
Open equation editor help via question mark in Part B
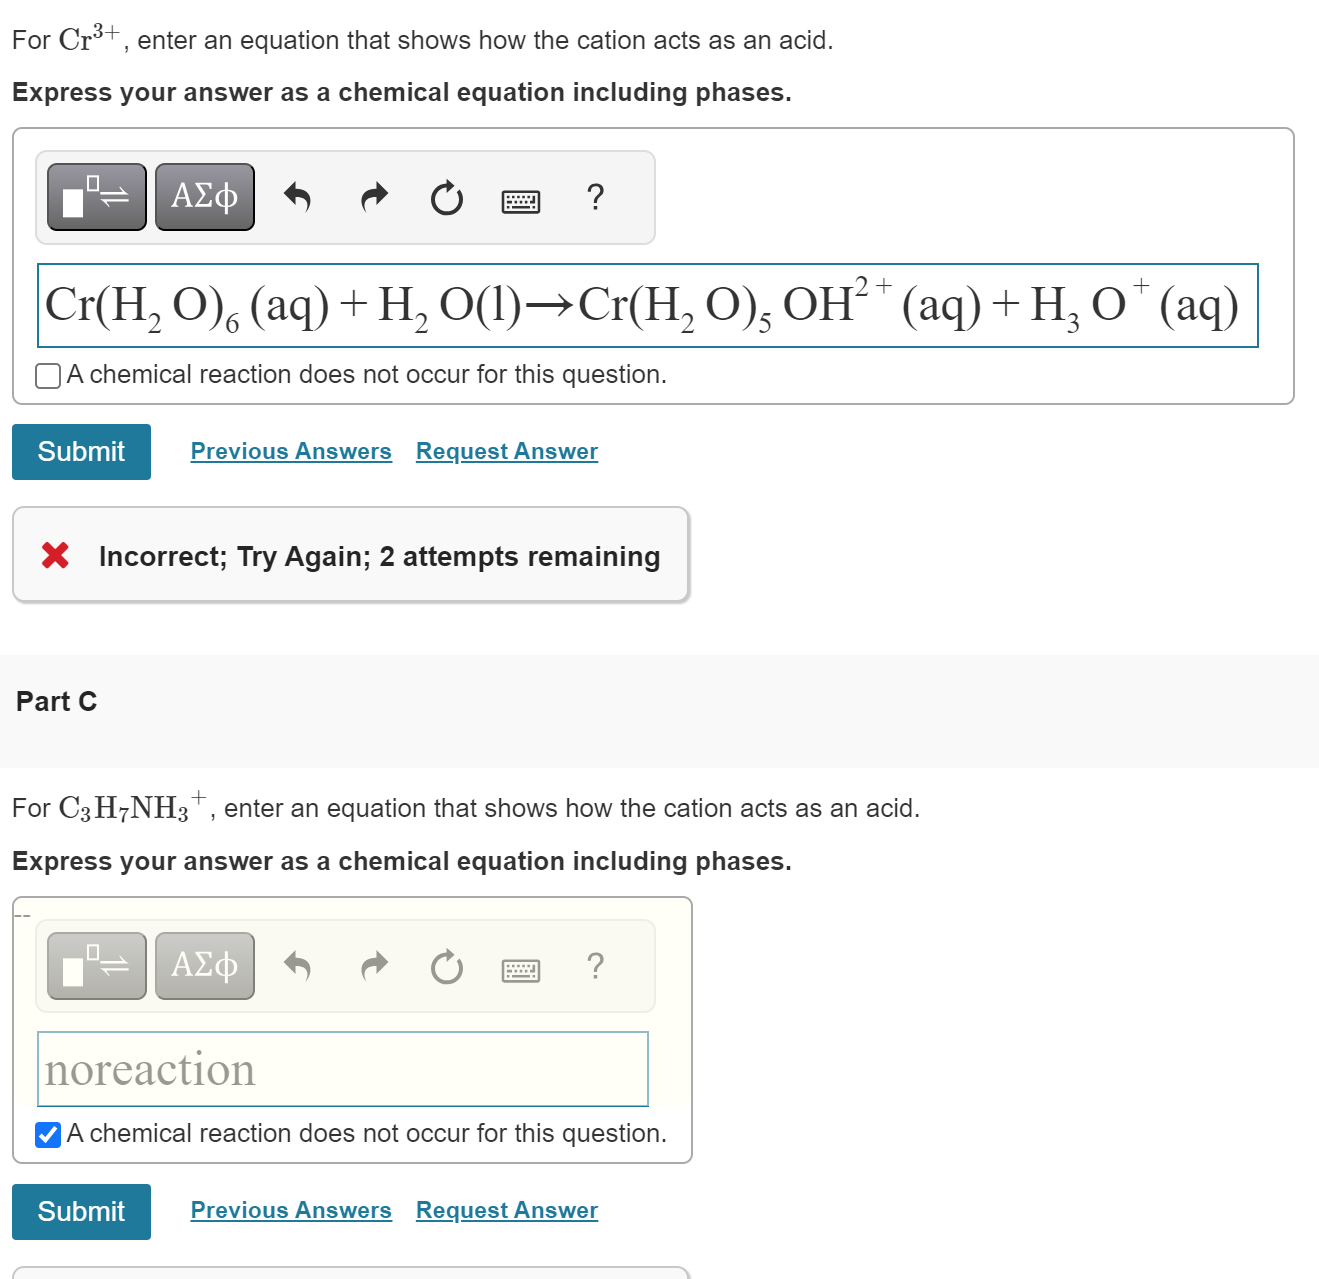point(595,198)
